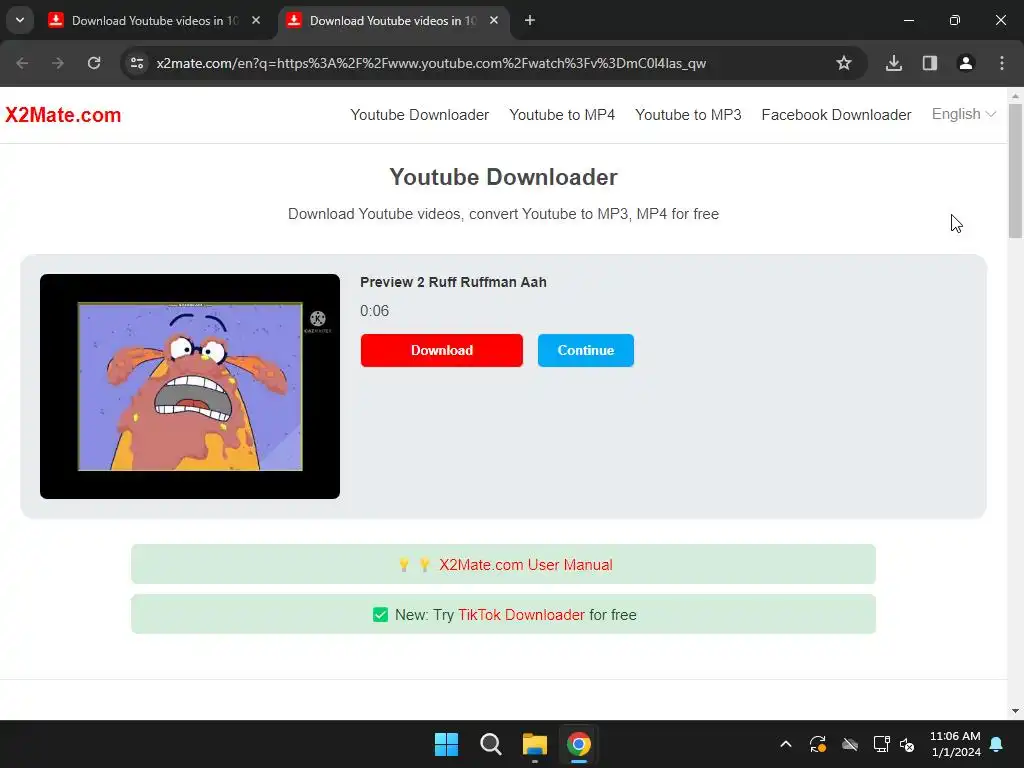Select the second Download Youtube videos tab
This screenshot has width=1024, height=768.
[393, 21]
